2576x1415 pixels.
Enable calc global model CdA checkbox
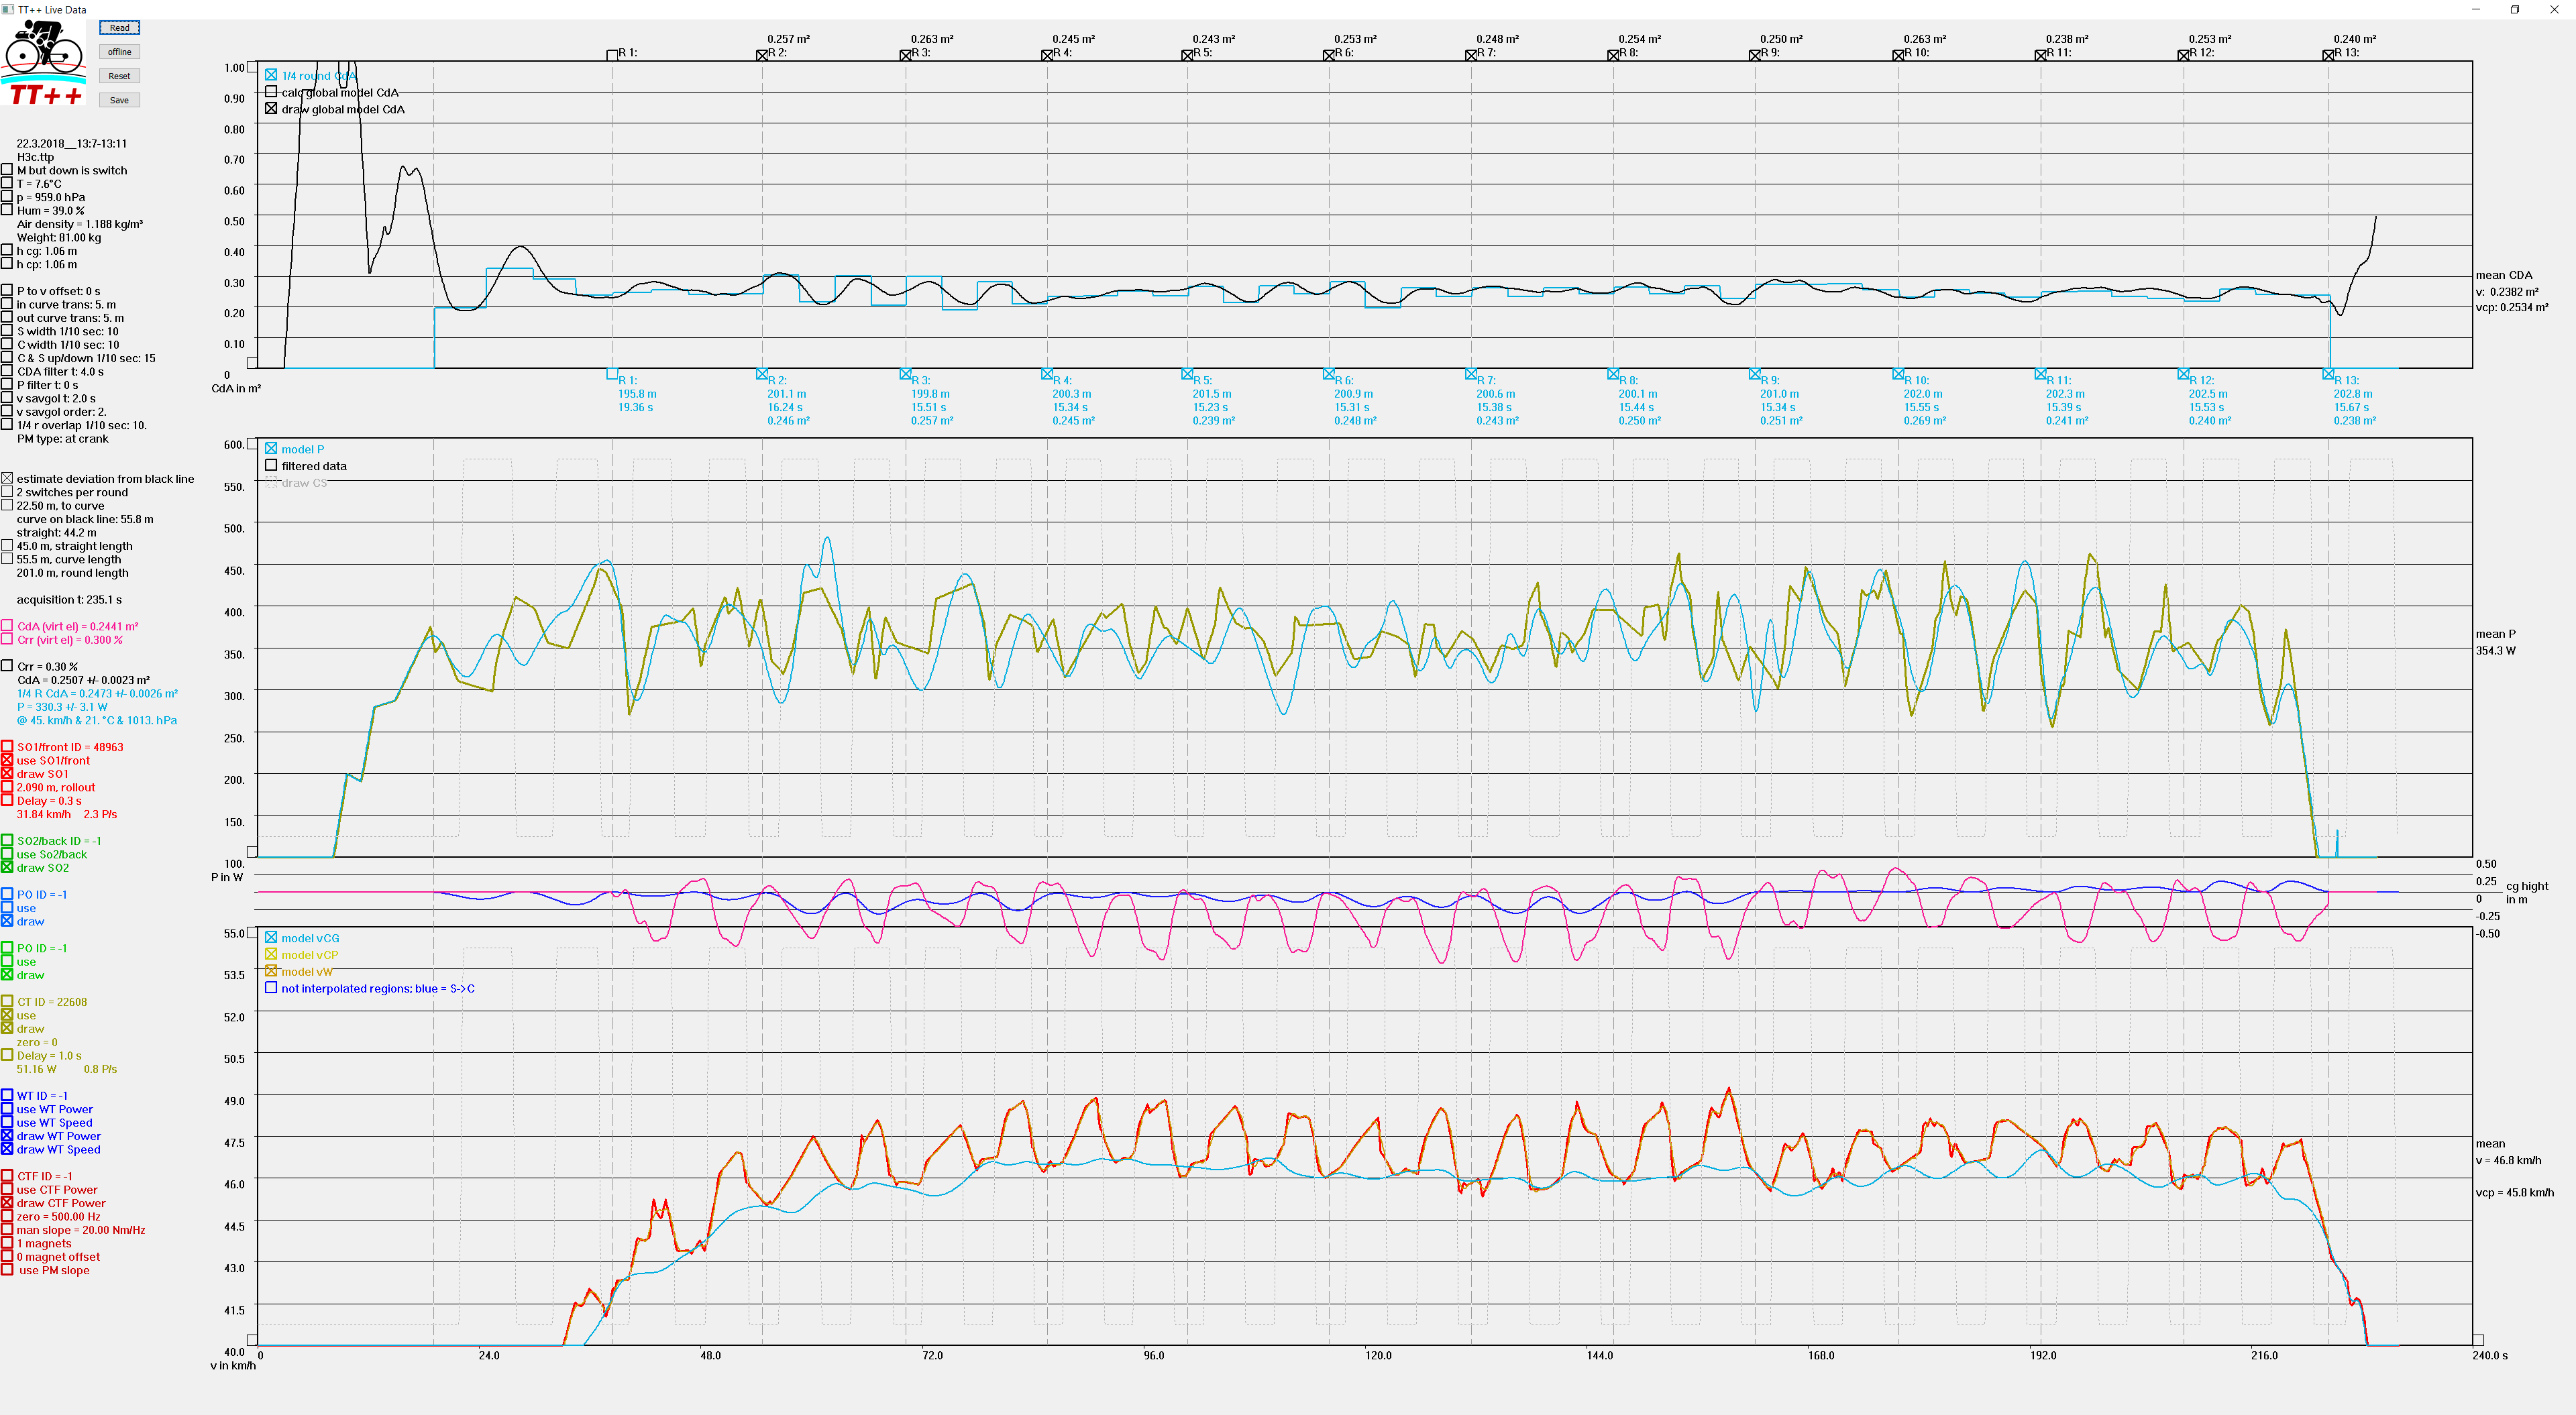[271, 92]
